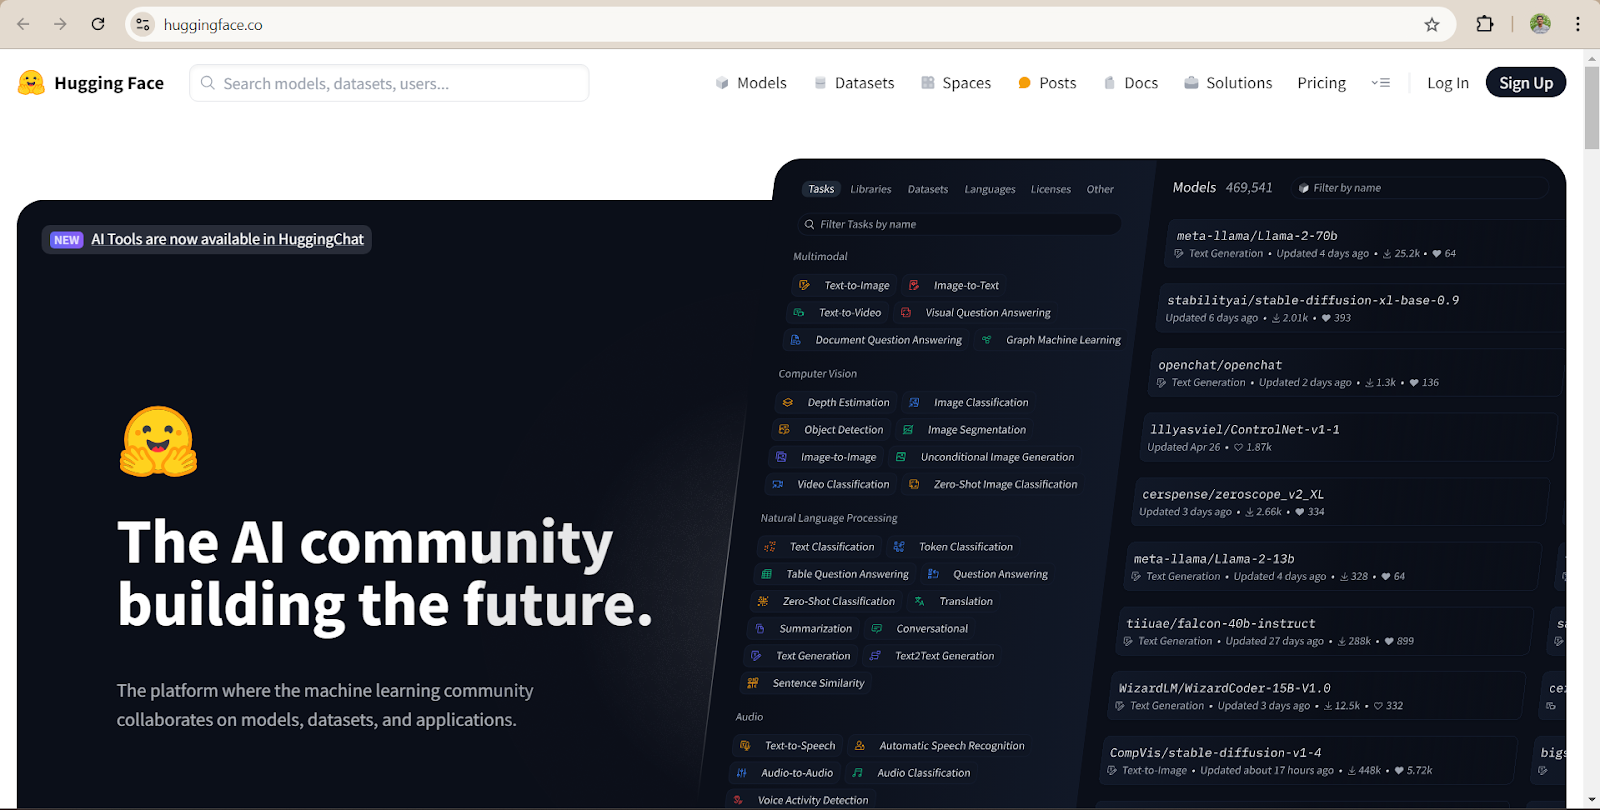Screen dimensions: 1600x810
Task: Click the large hugging face emoji
Action: [x=158, y=441]
